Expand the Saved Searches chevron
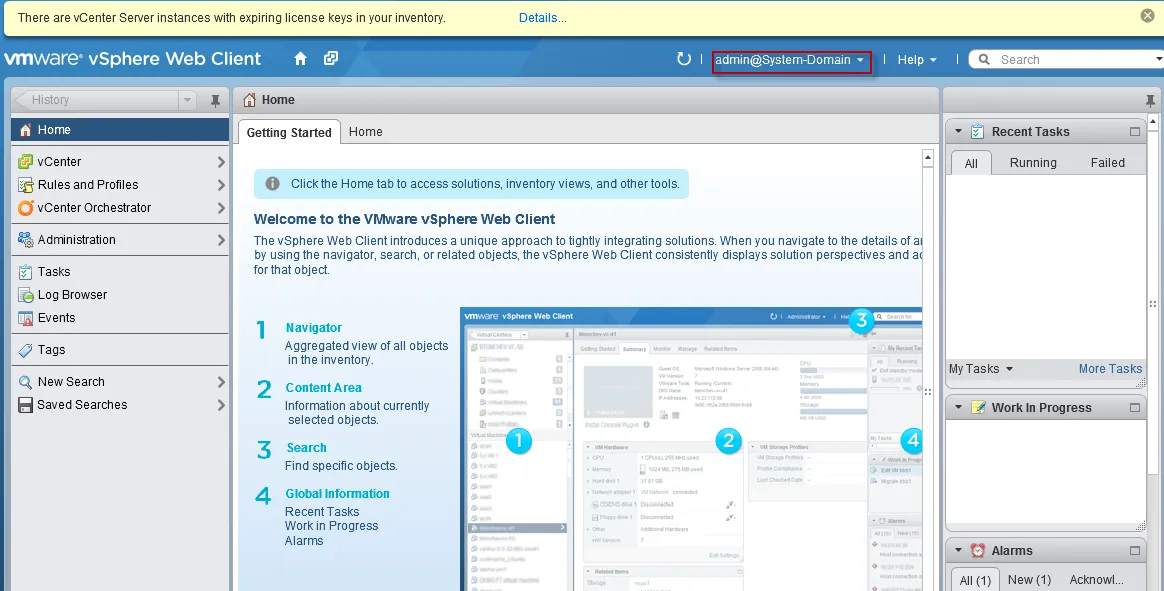The width and height of the screenshot is (1164, 591). (220, 405)
